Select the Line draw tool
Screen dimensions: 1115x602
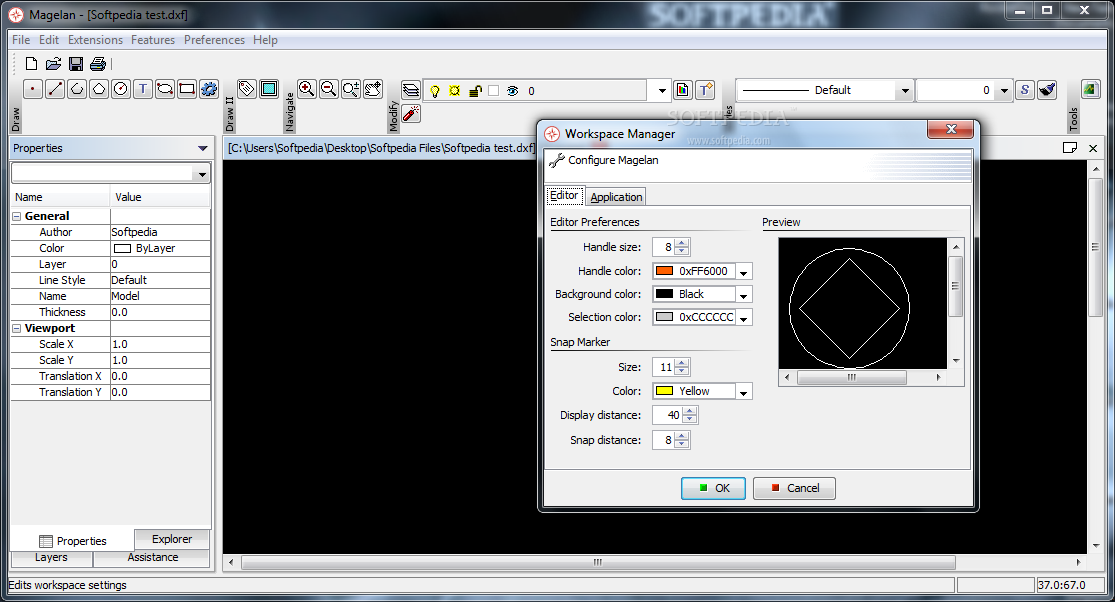tap(55, 89)
